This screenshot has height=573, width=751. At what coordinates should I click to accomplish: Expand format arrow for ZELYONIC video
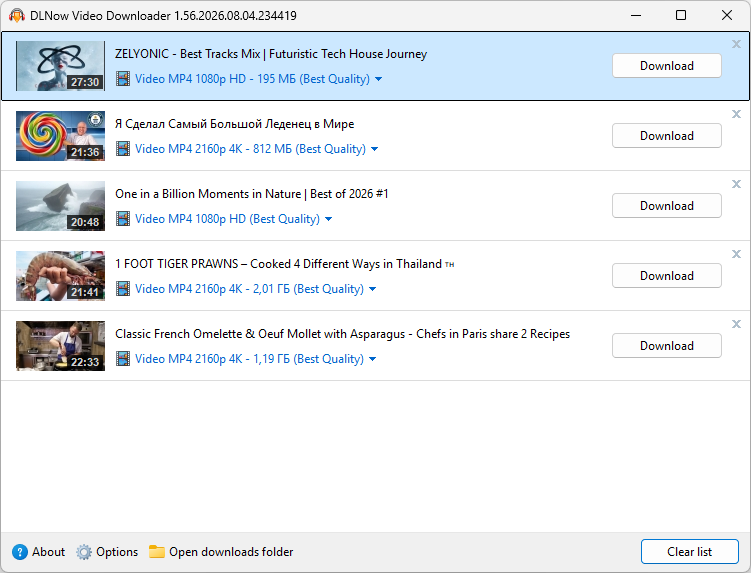click(378, 79)
